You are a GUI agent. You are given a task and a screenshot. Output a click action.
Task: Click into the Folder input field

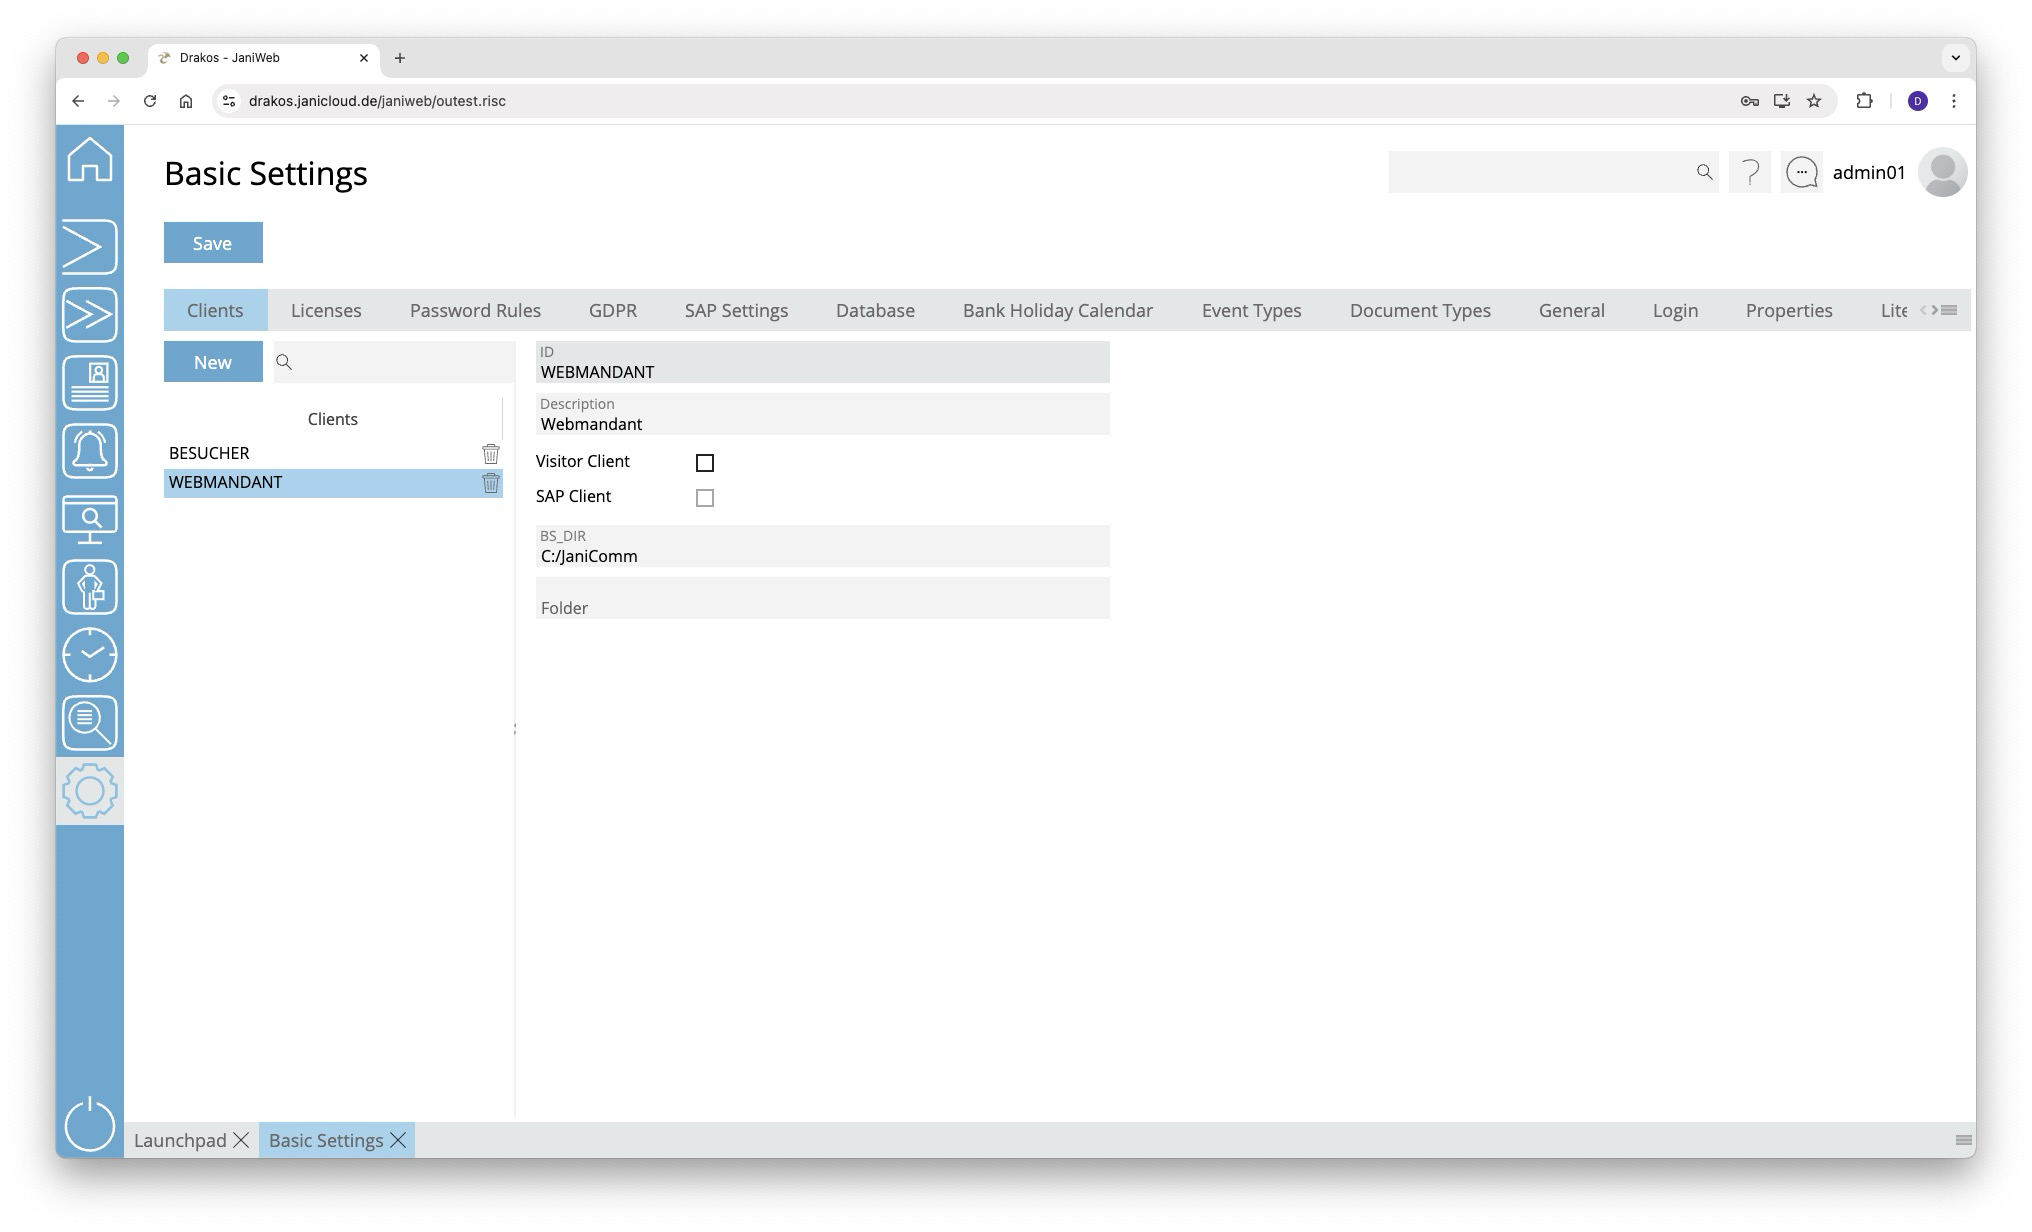pyautogui.click(x=822, y=599)
